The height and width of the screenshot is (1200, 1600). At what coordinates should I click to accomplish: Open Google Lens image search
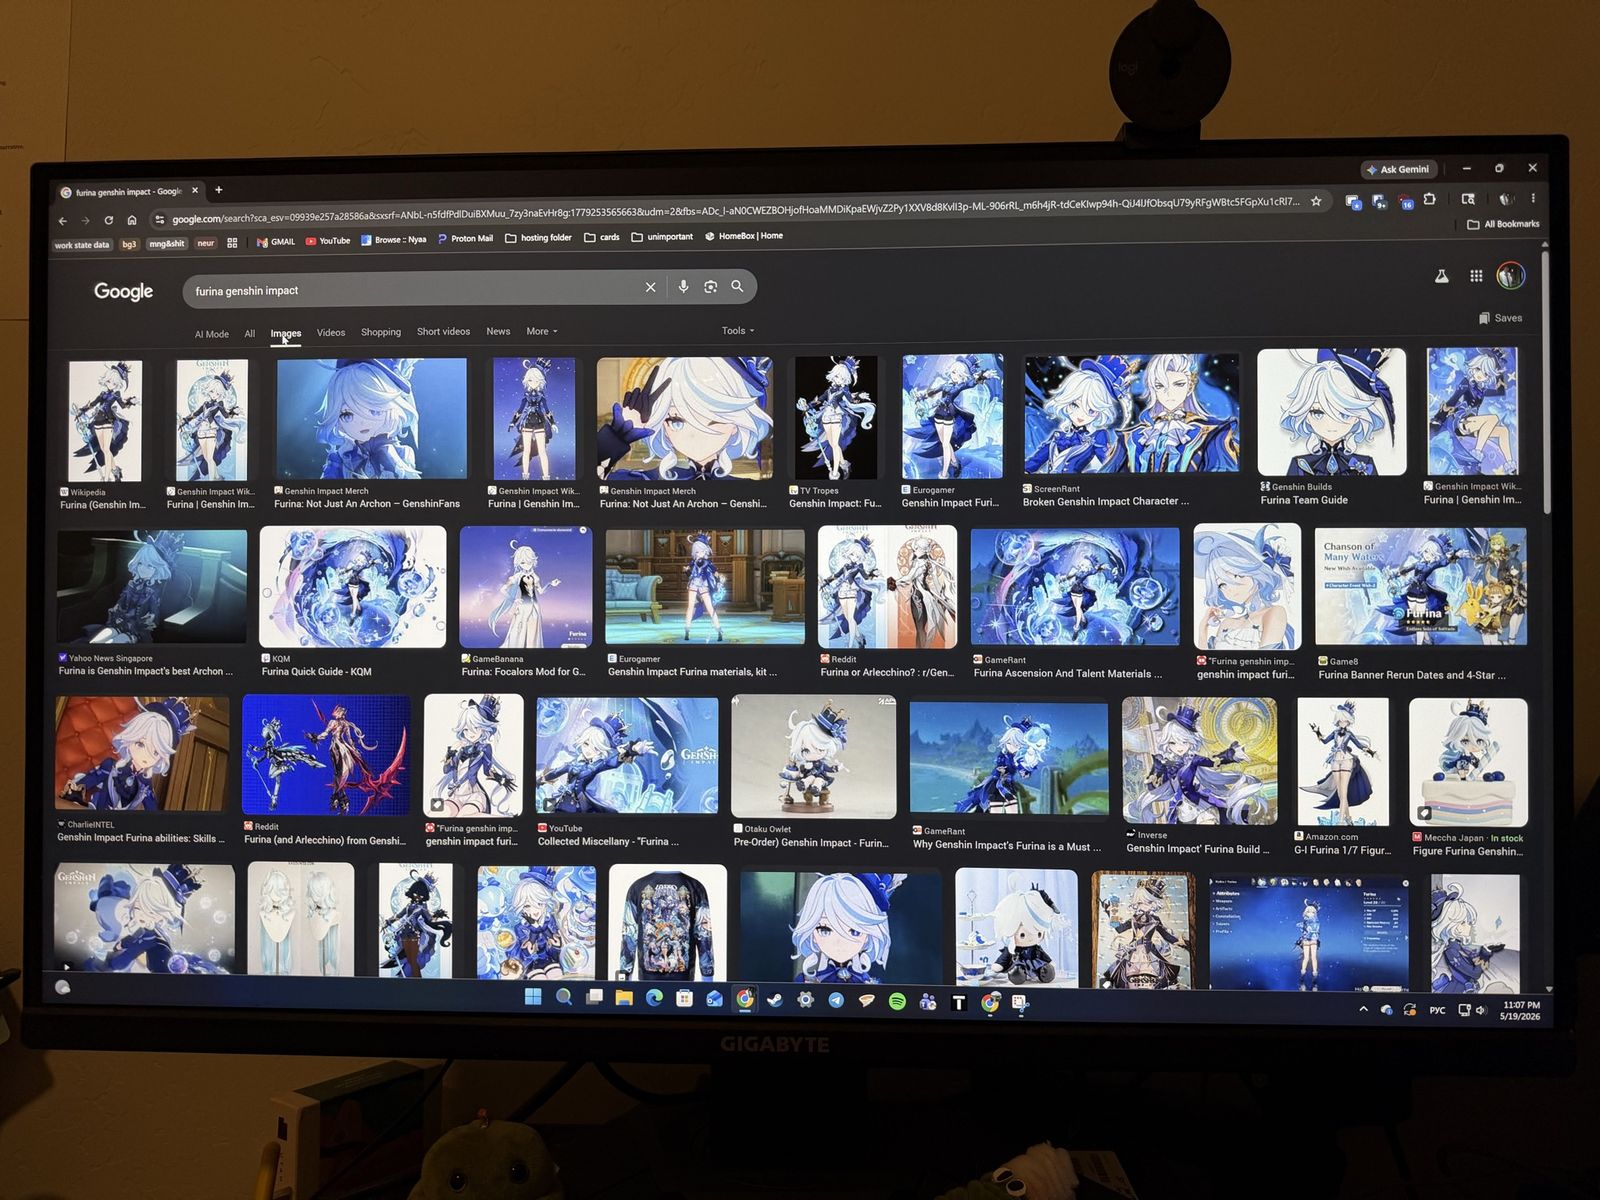[x=710, y=287]
